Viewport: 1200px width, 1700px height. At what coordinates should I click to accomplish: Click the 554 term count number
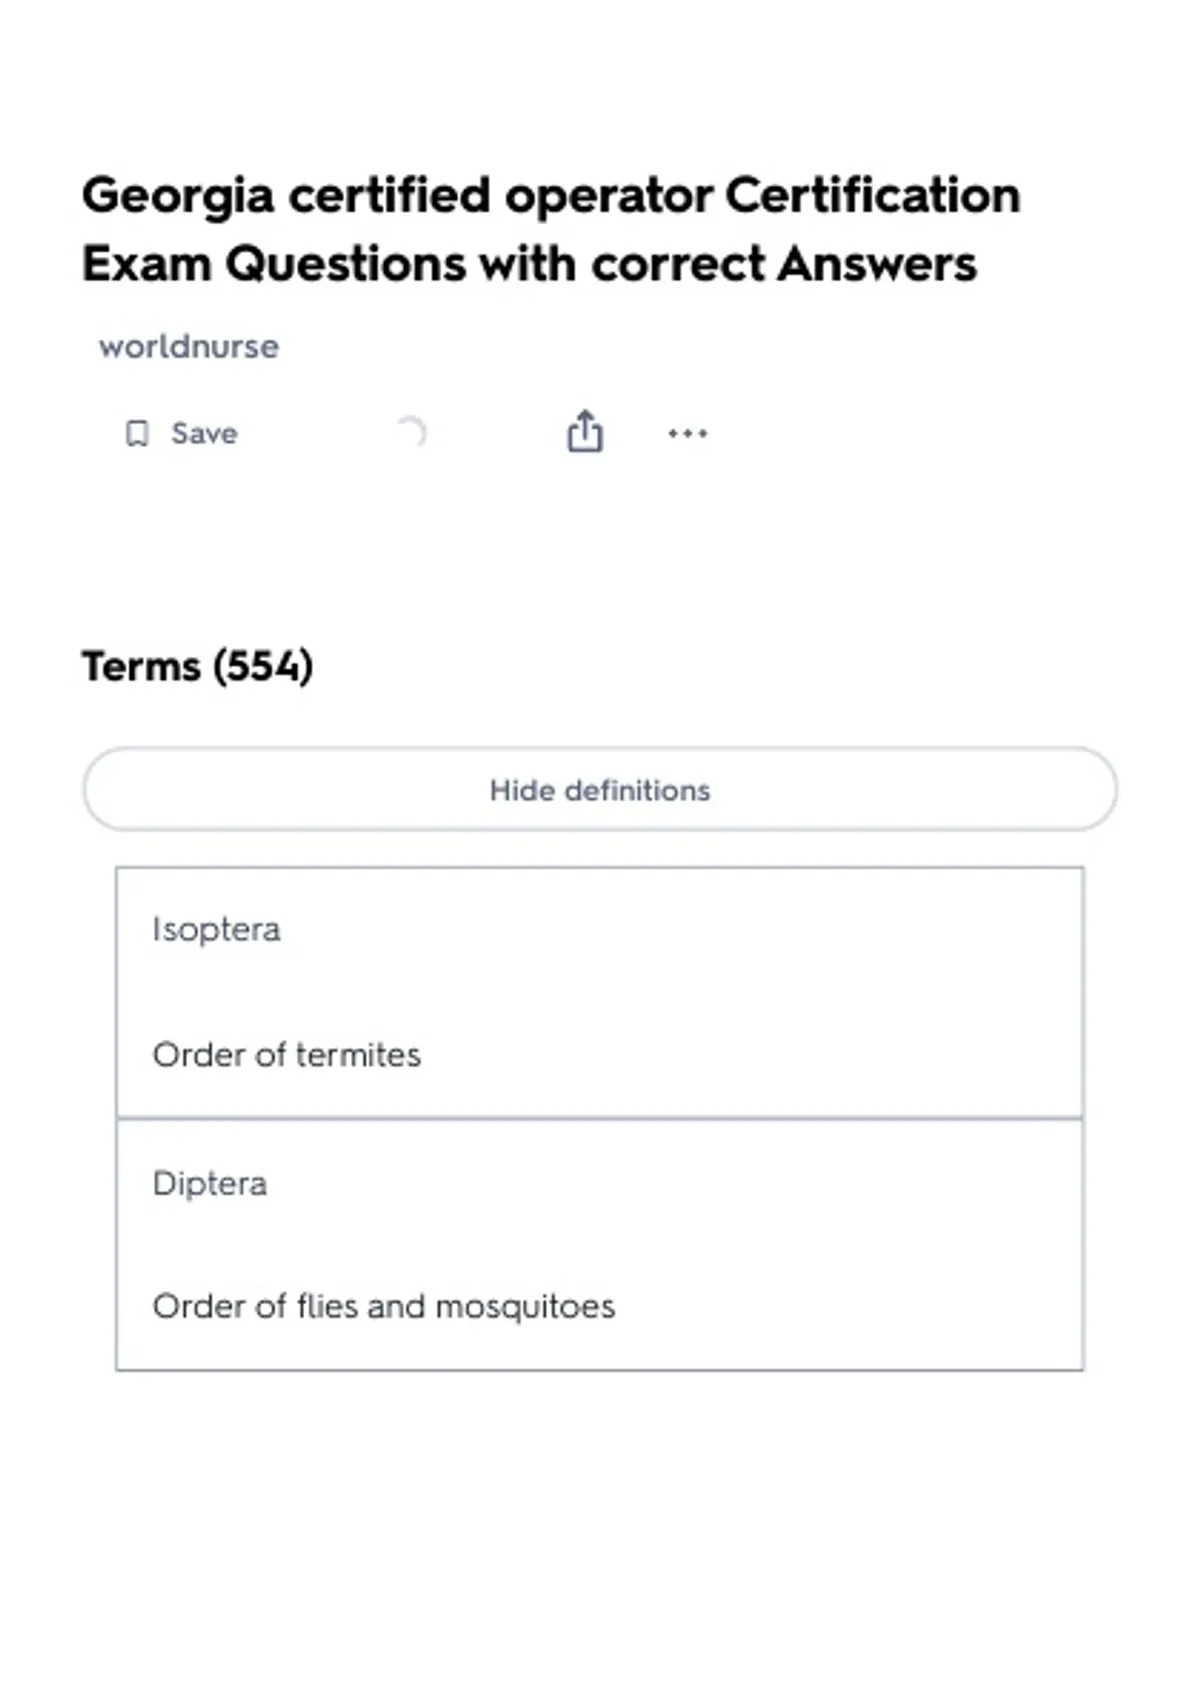(262, 666)
